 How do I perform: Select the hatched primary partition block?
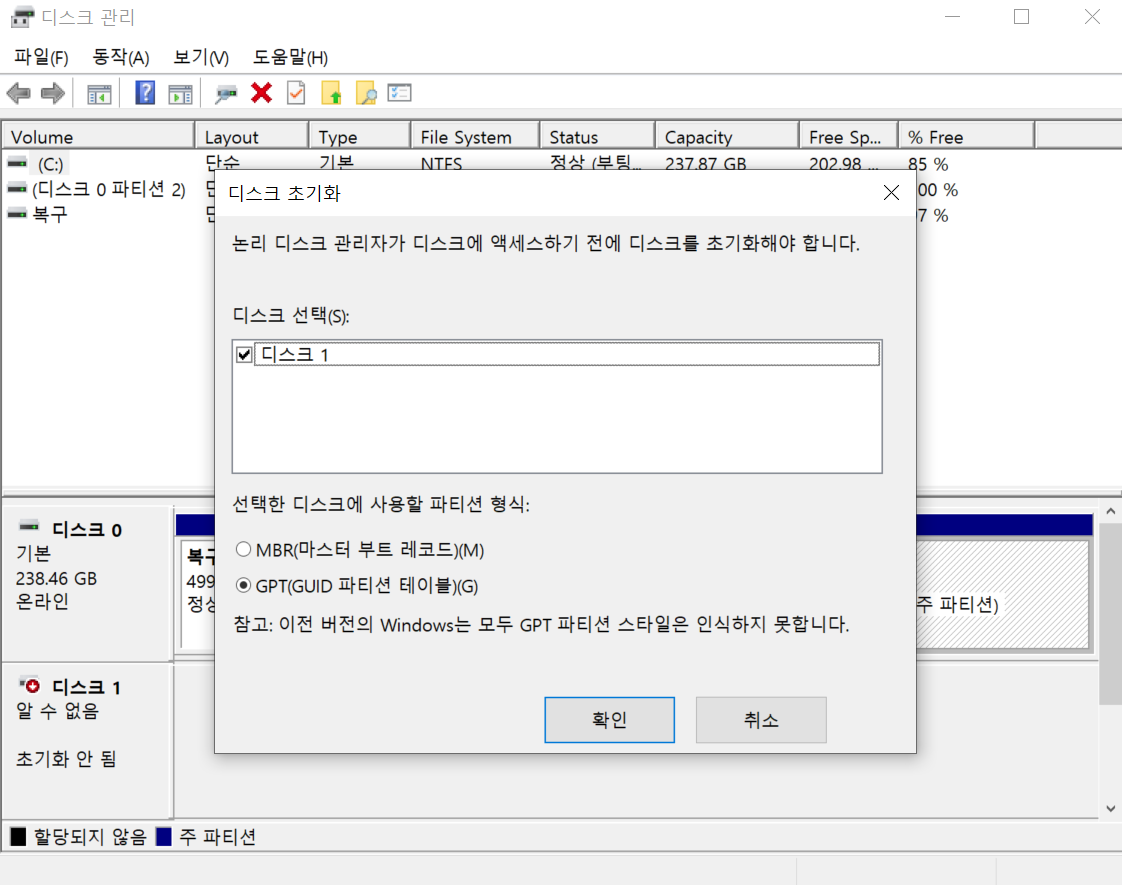(1002, 594)
